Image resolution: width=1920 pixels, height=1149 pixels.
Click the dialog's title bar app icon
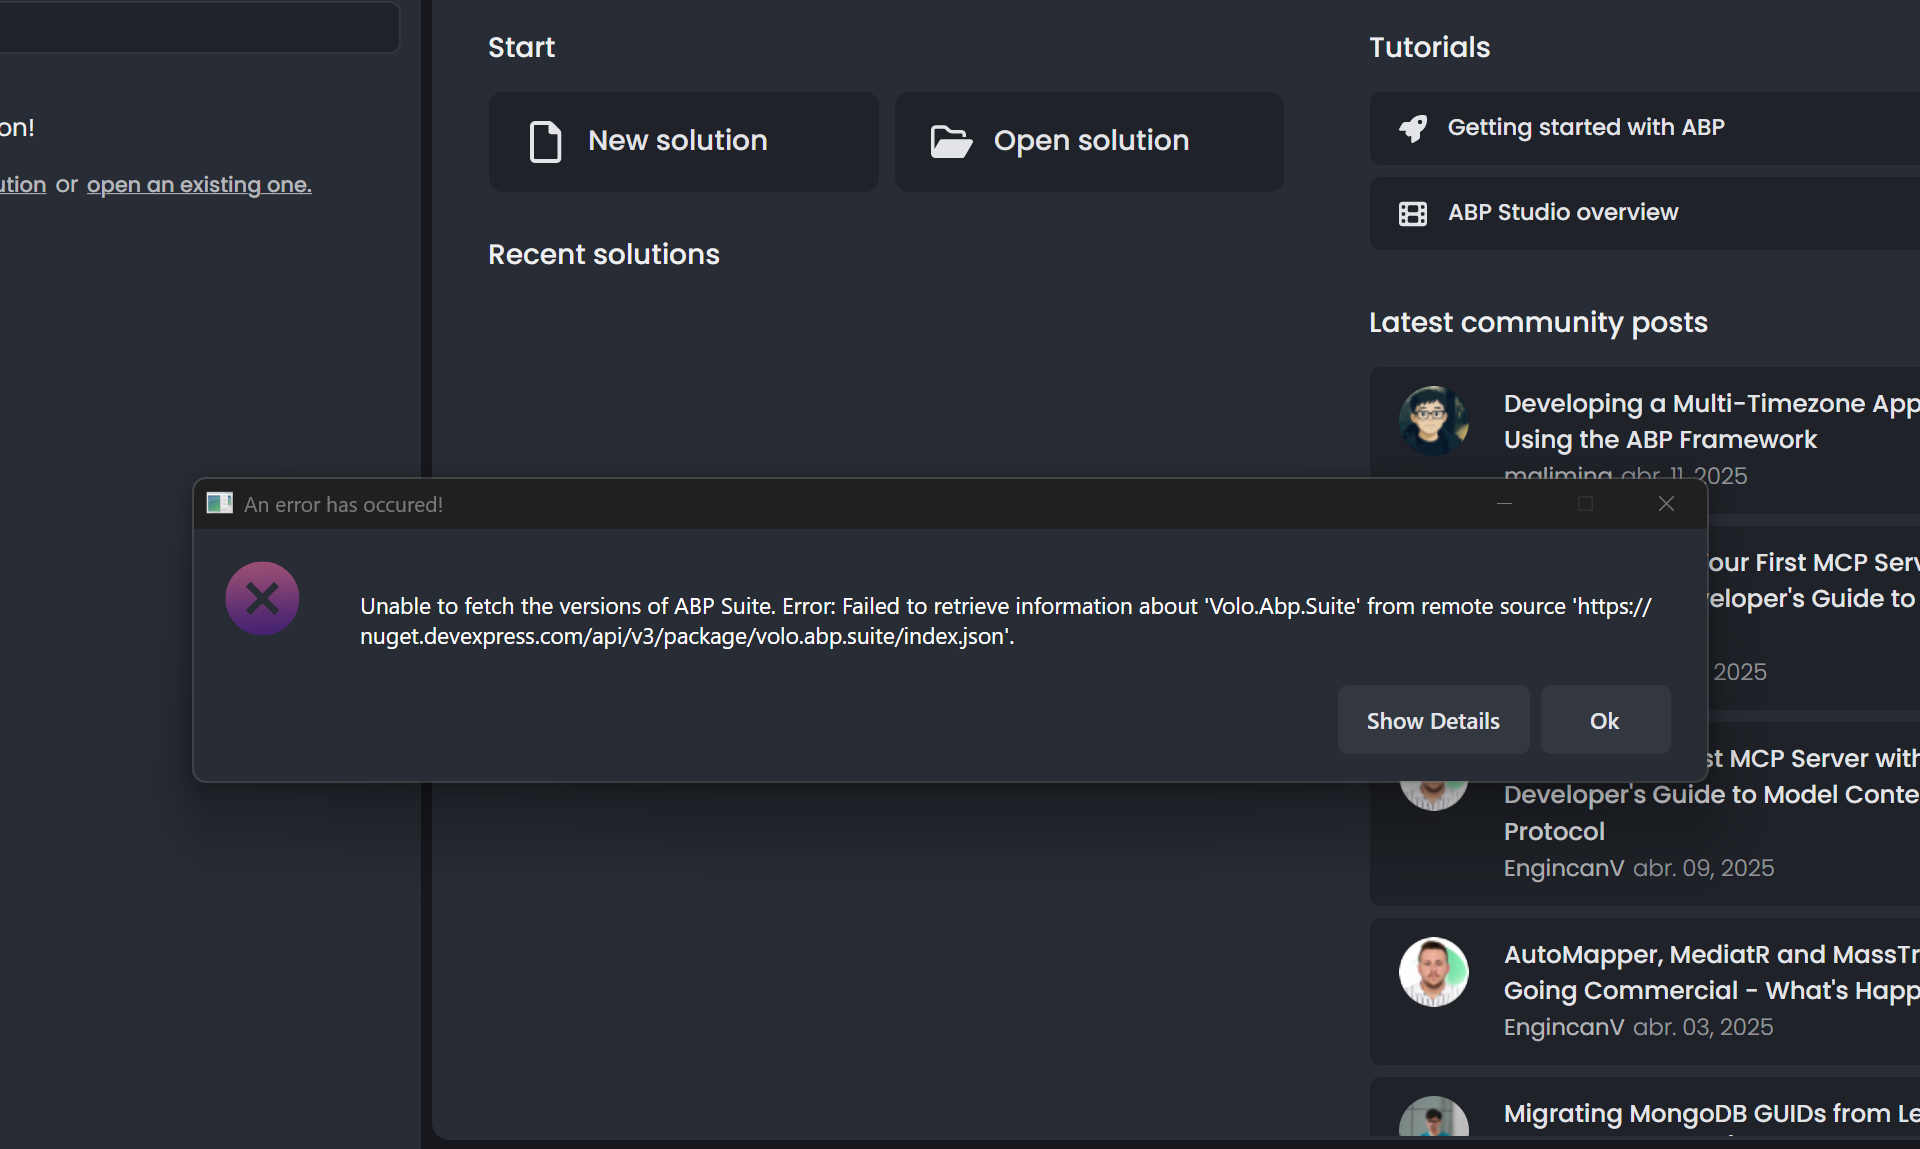(x=219, y=503)
